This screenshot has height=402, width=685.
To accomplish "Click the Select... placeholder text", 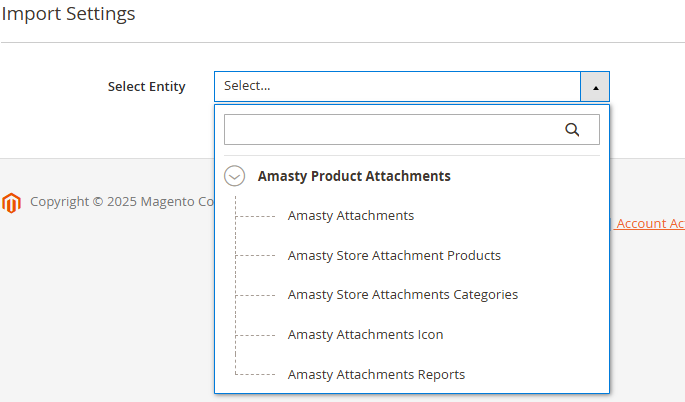I will point(247,86).
